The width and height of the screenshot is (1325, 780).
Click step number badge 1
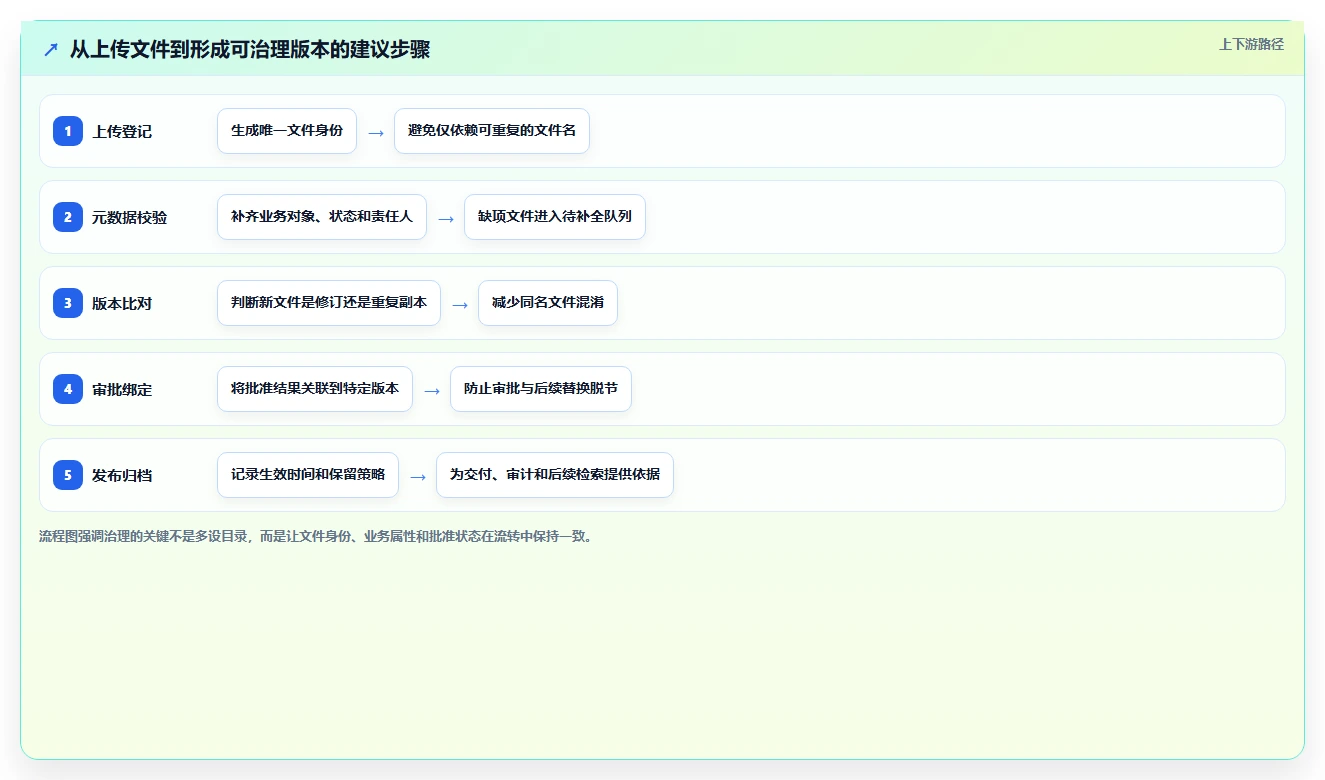coord(68,131)
